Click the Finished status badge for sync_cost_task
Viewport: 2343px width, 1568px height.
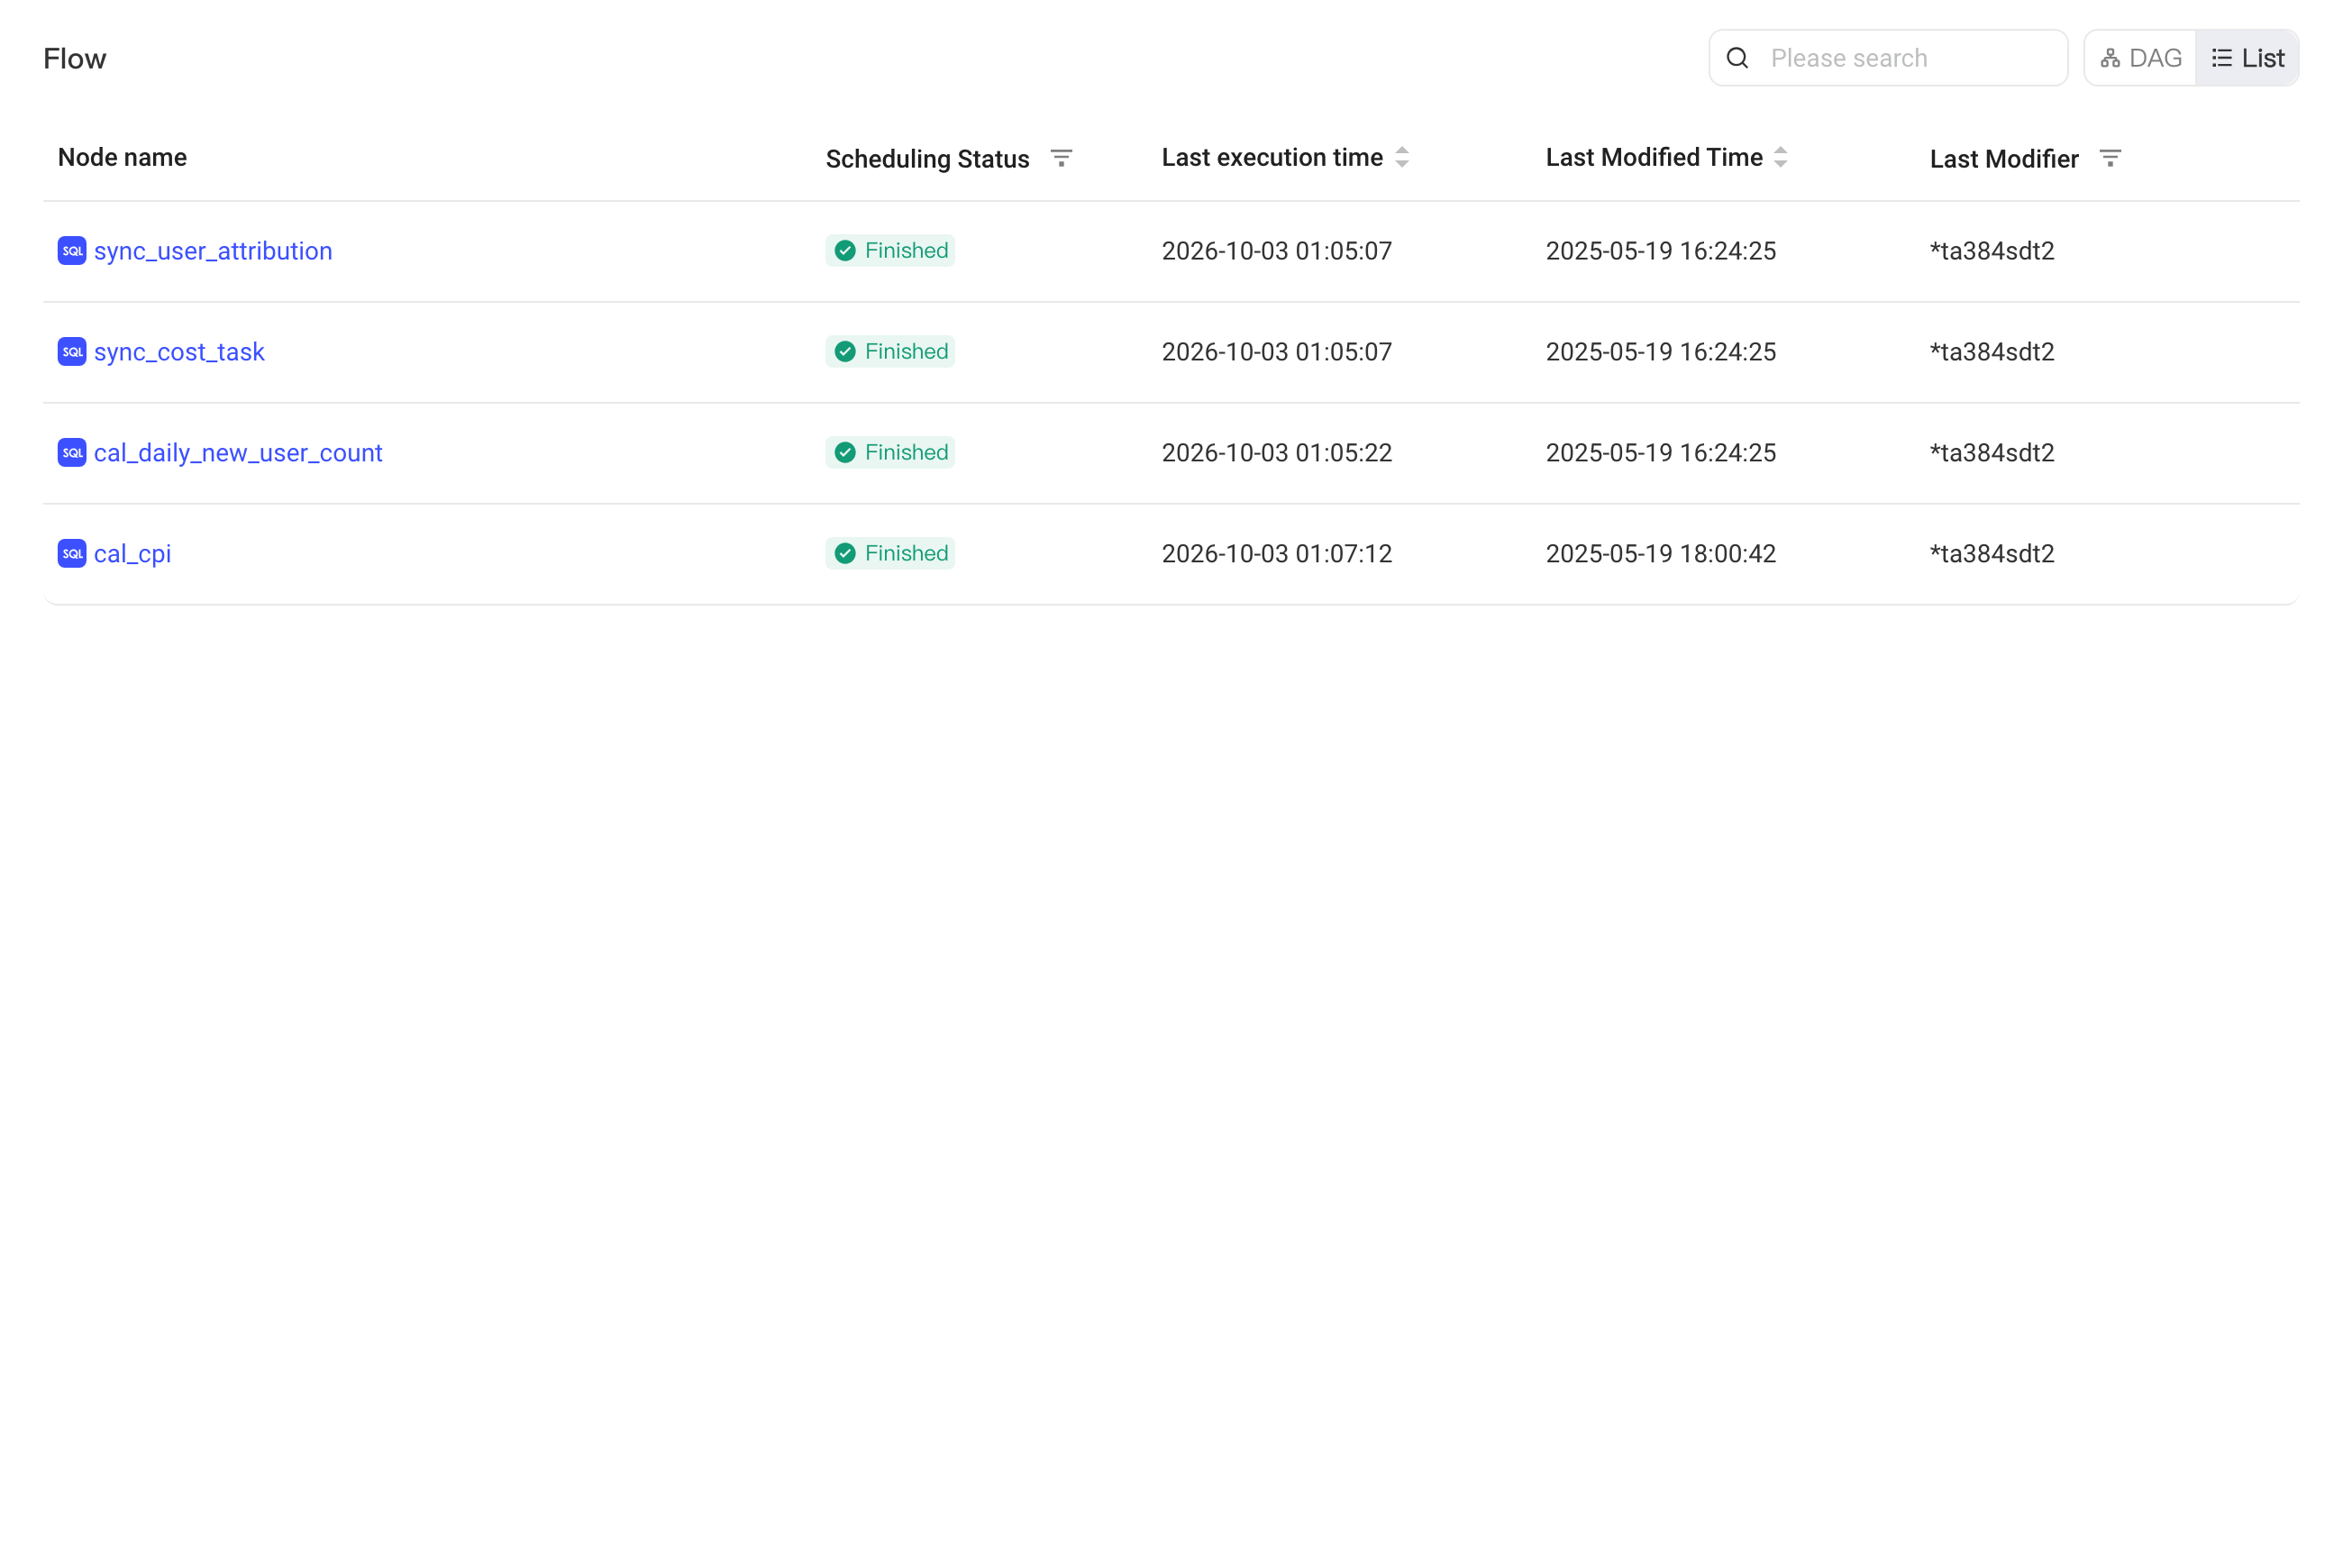890,351
